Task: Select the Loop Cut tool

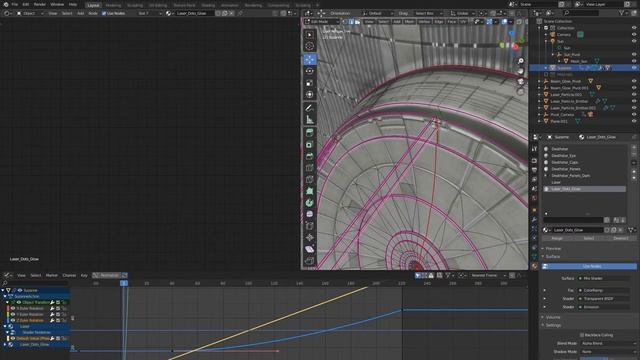Action: tap(309, 168)
